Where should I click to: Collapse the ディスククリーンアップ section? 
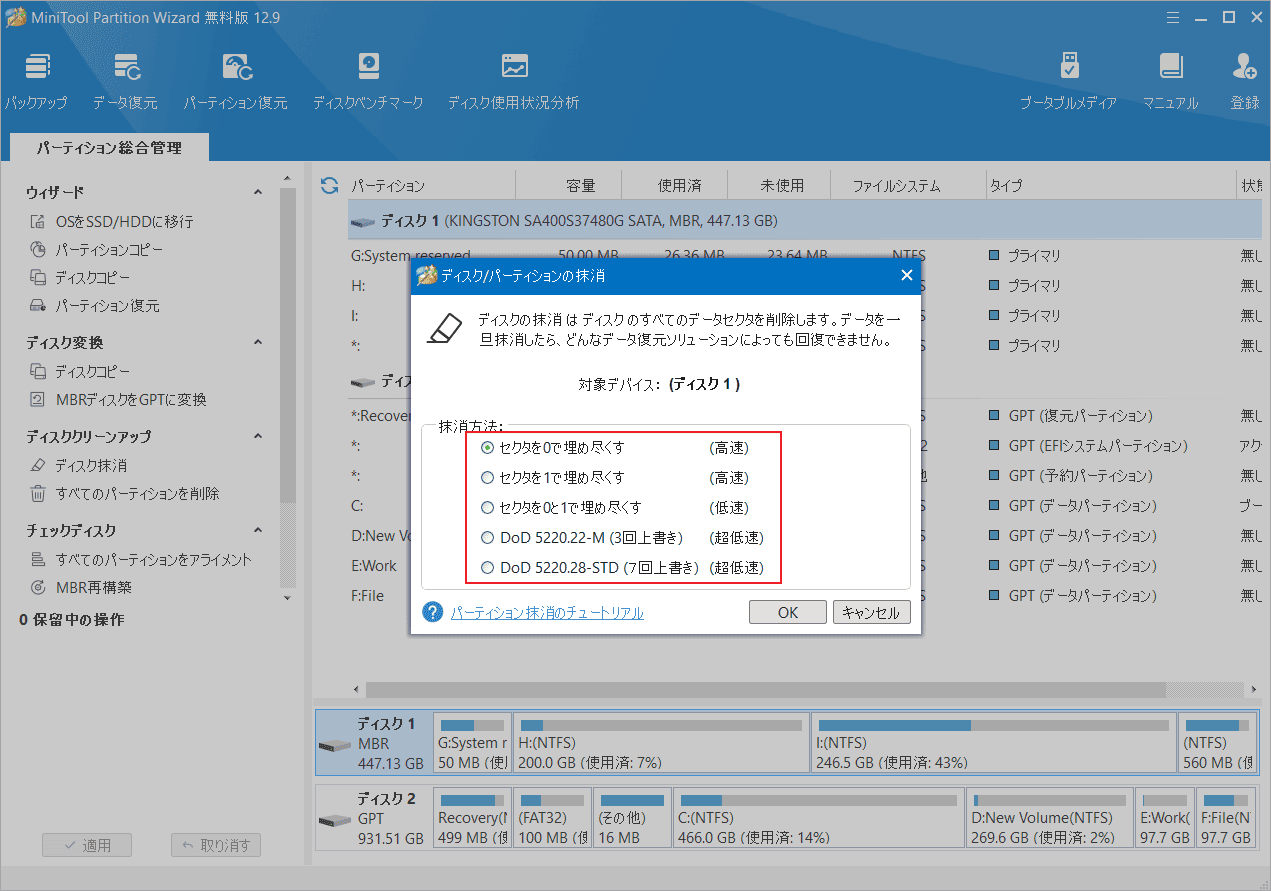258,436
